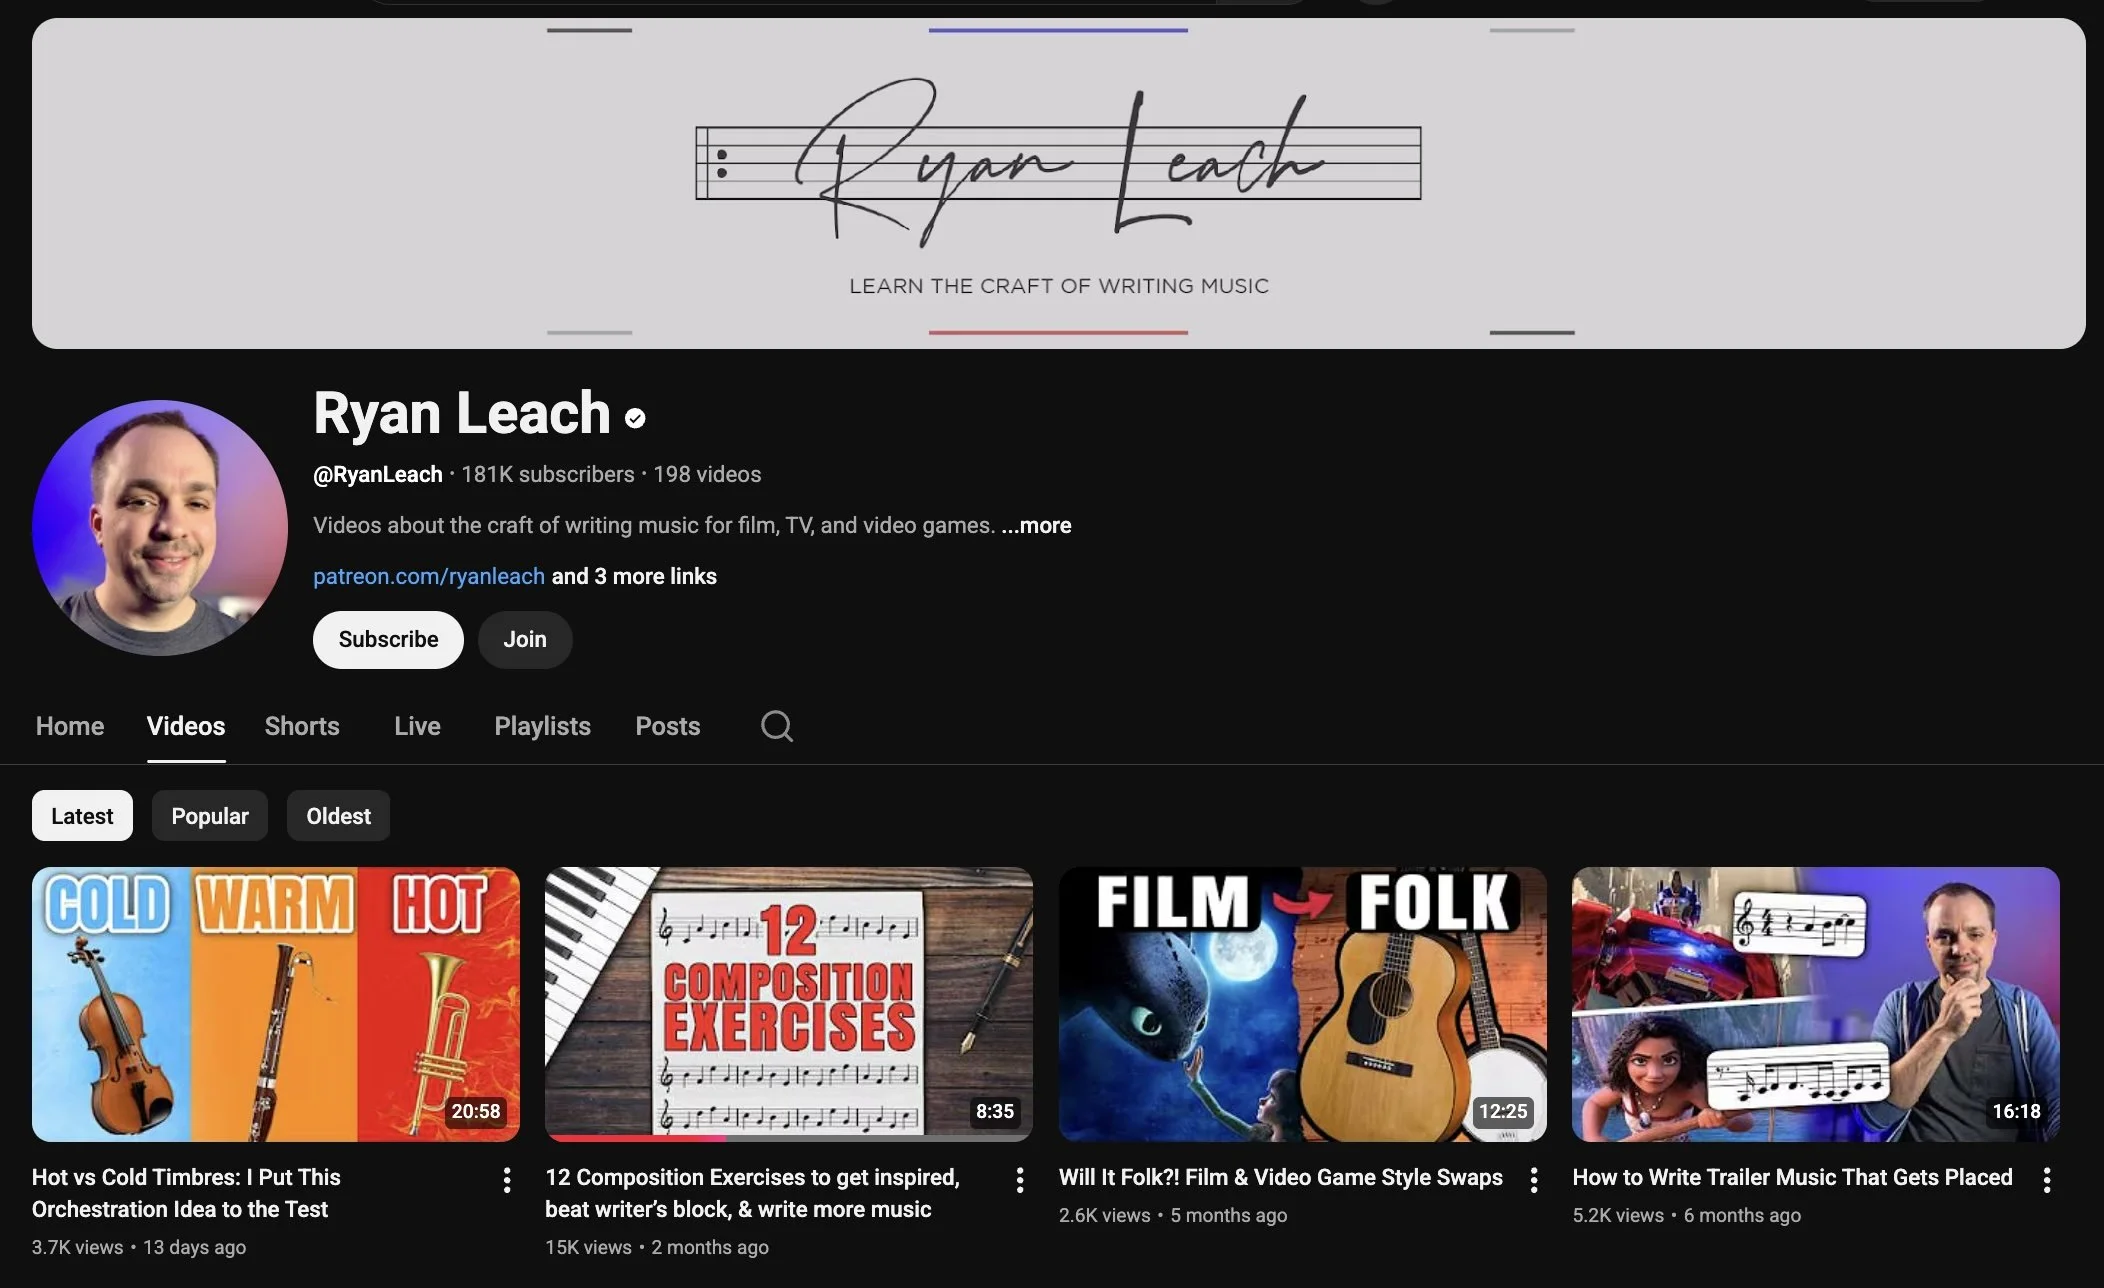Click watched progress bar on Composition Exercises thumbnail
This screenshot has height=1288, width=2104.
click(636, 1138)
